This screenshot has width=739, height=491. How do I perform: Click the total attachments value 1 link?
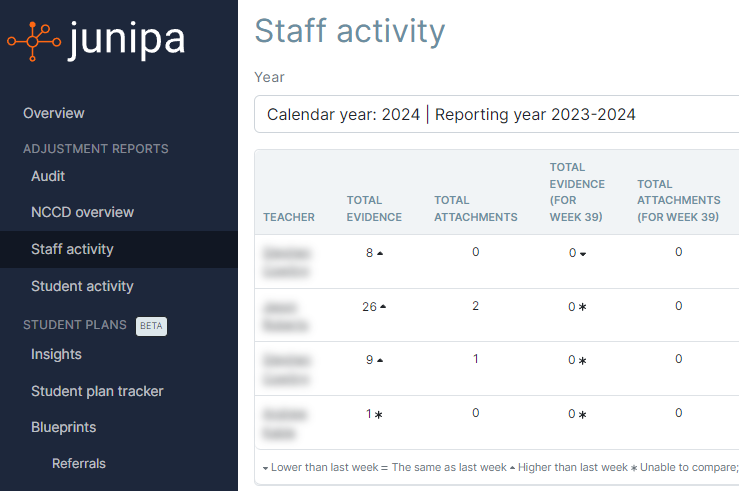click(x=475, y=358)
